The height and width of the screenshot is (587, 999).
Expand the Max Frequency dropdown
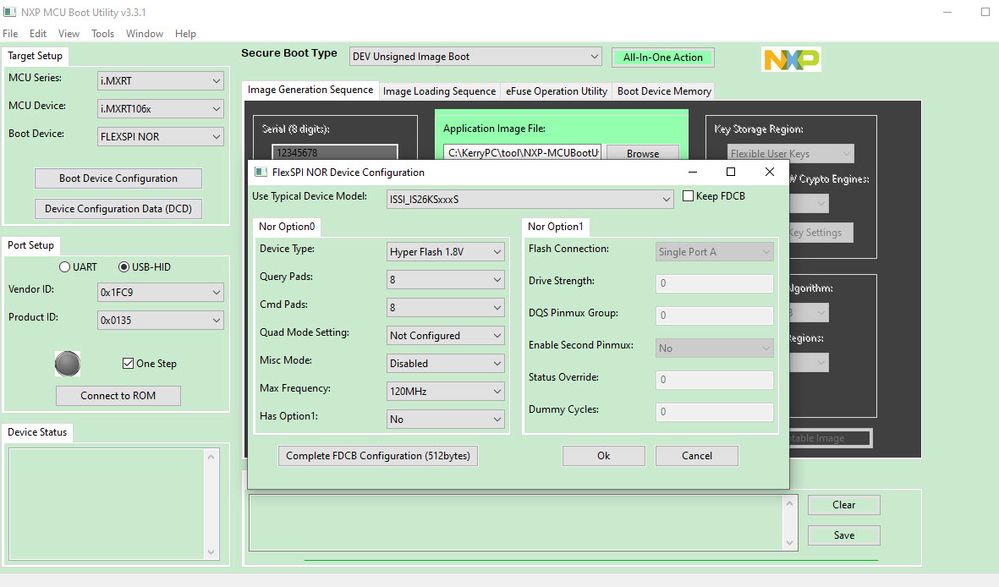[x=445, y=391]
